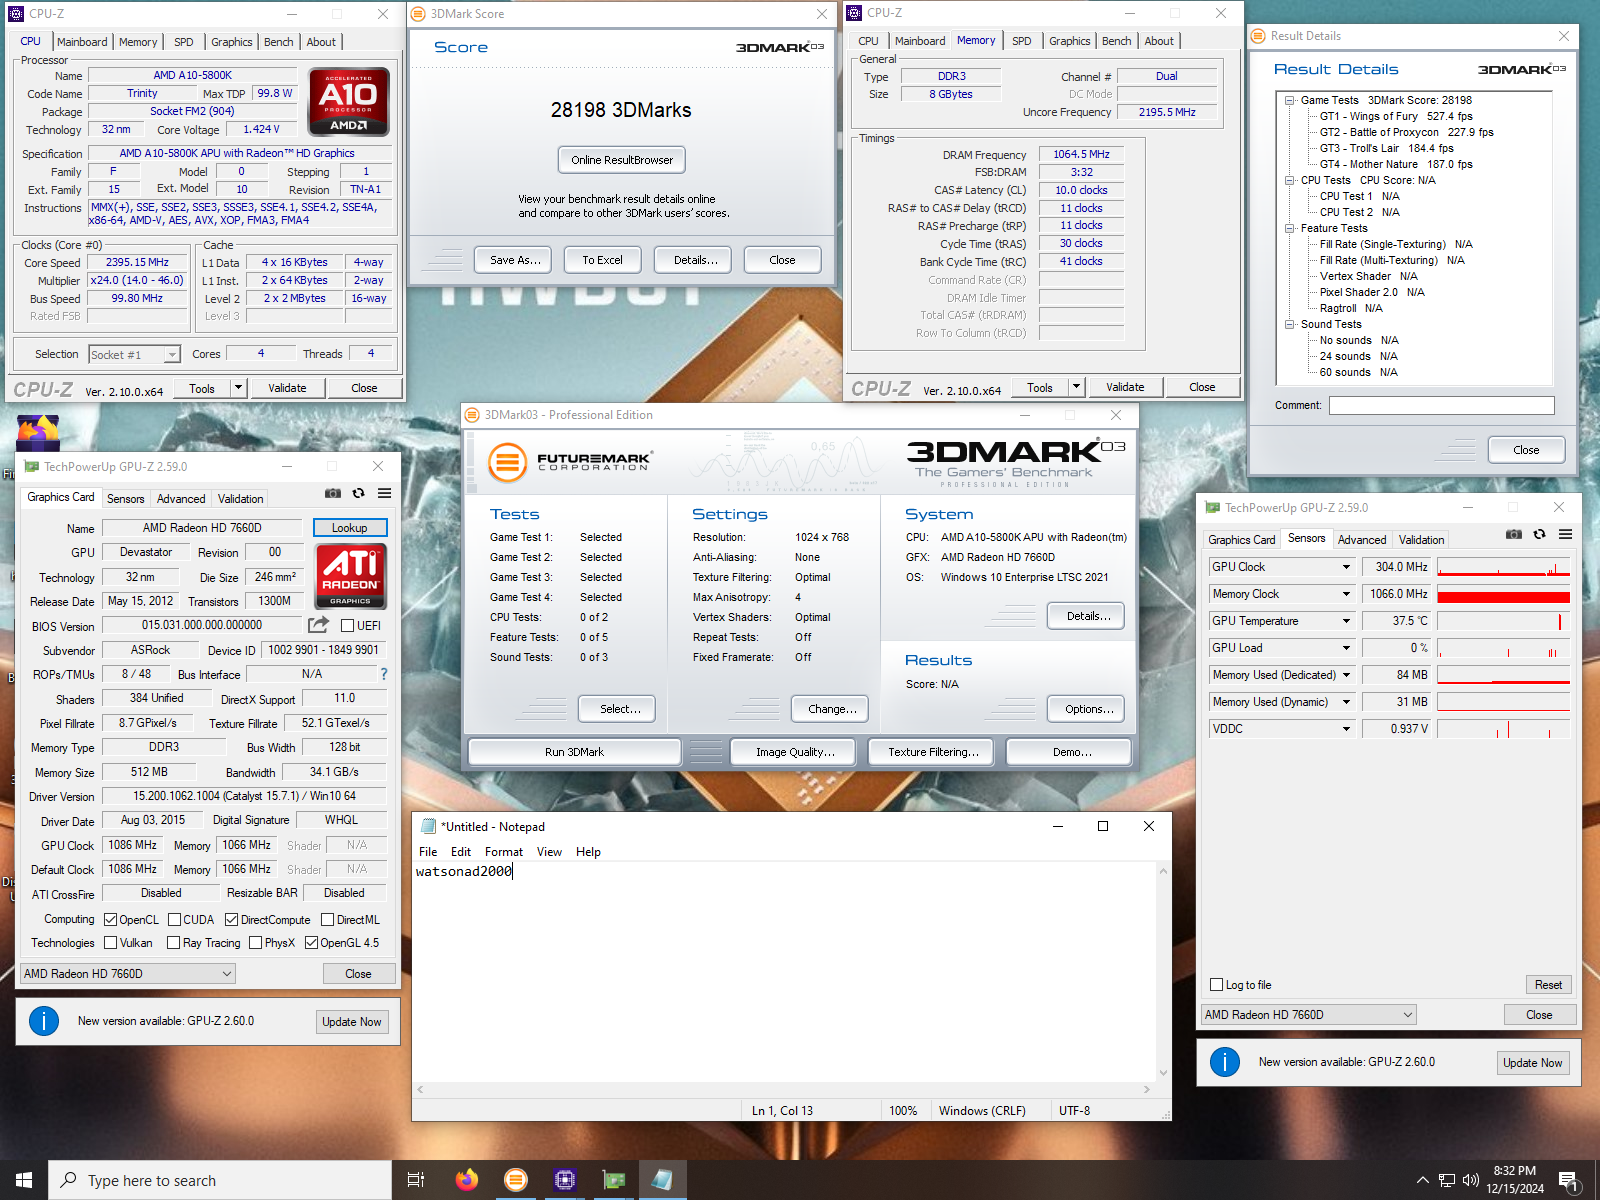Click Task View icon on taskbar
This screenshot has height=1200, width=1600.
416,1180
